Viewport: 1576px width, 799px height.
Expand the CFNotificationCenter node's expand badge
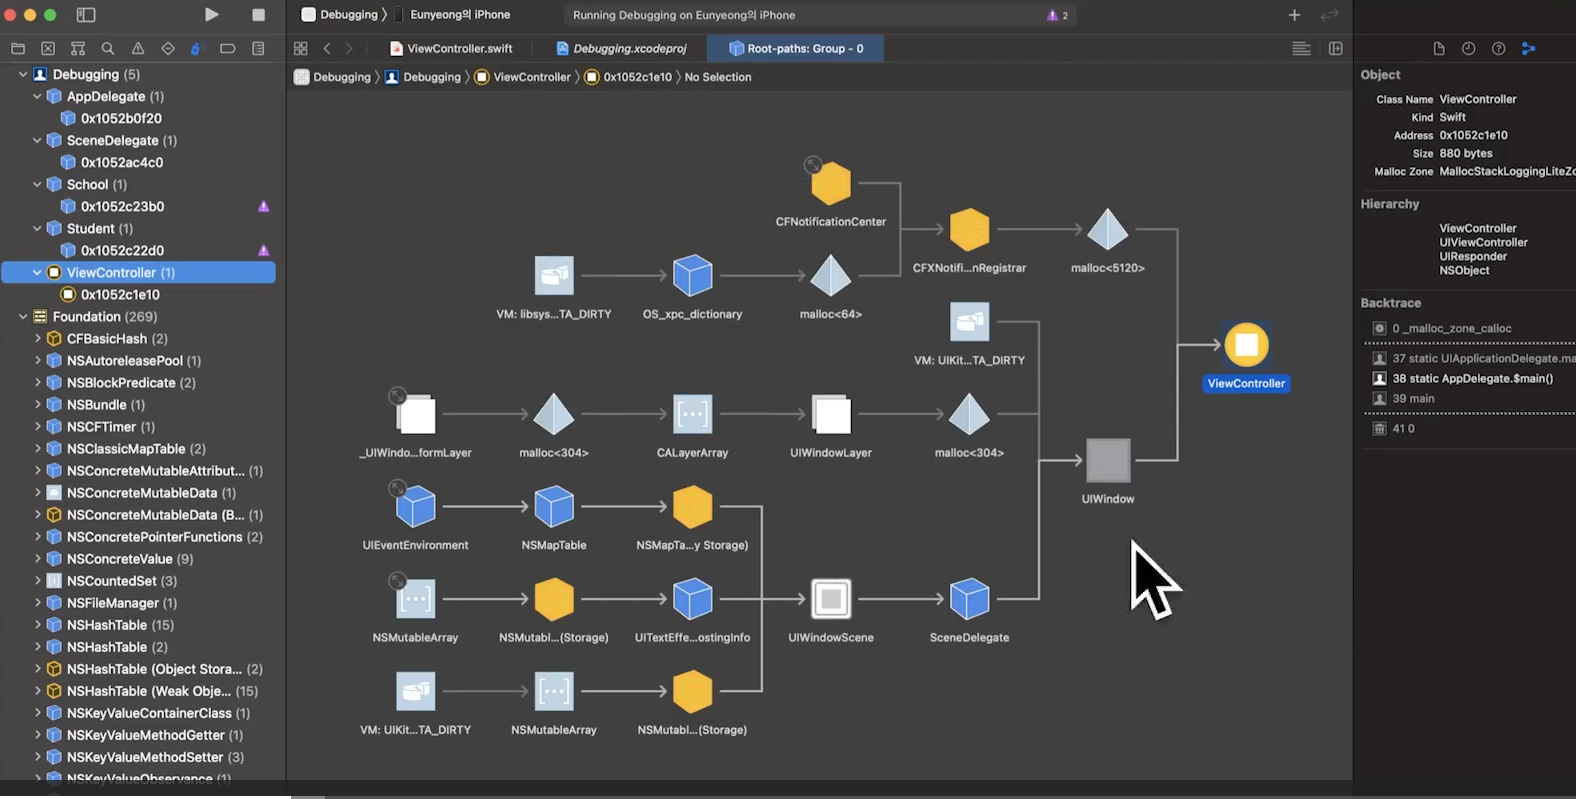point(813,165)
